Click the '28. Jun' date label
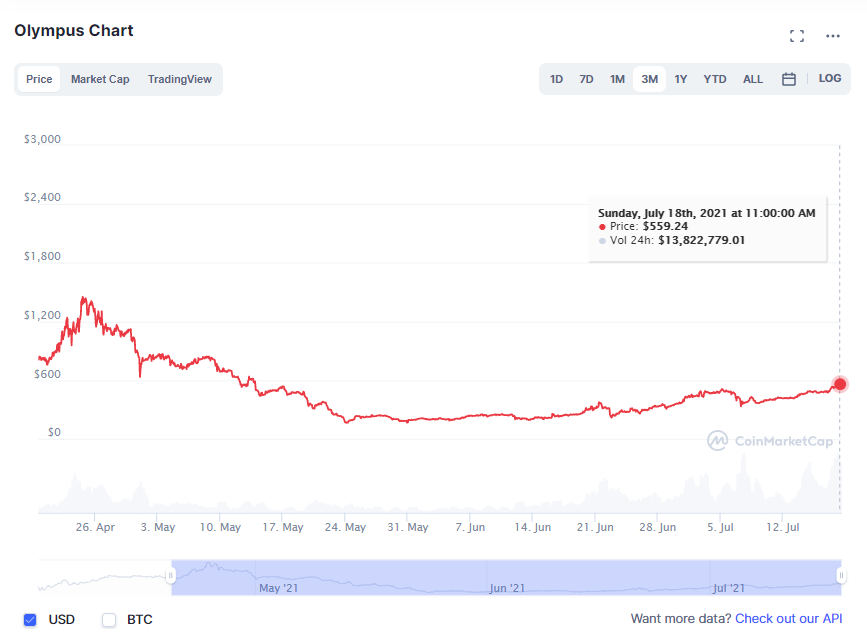This screenshot has height=637, width=867. [657, 528]
